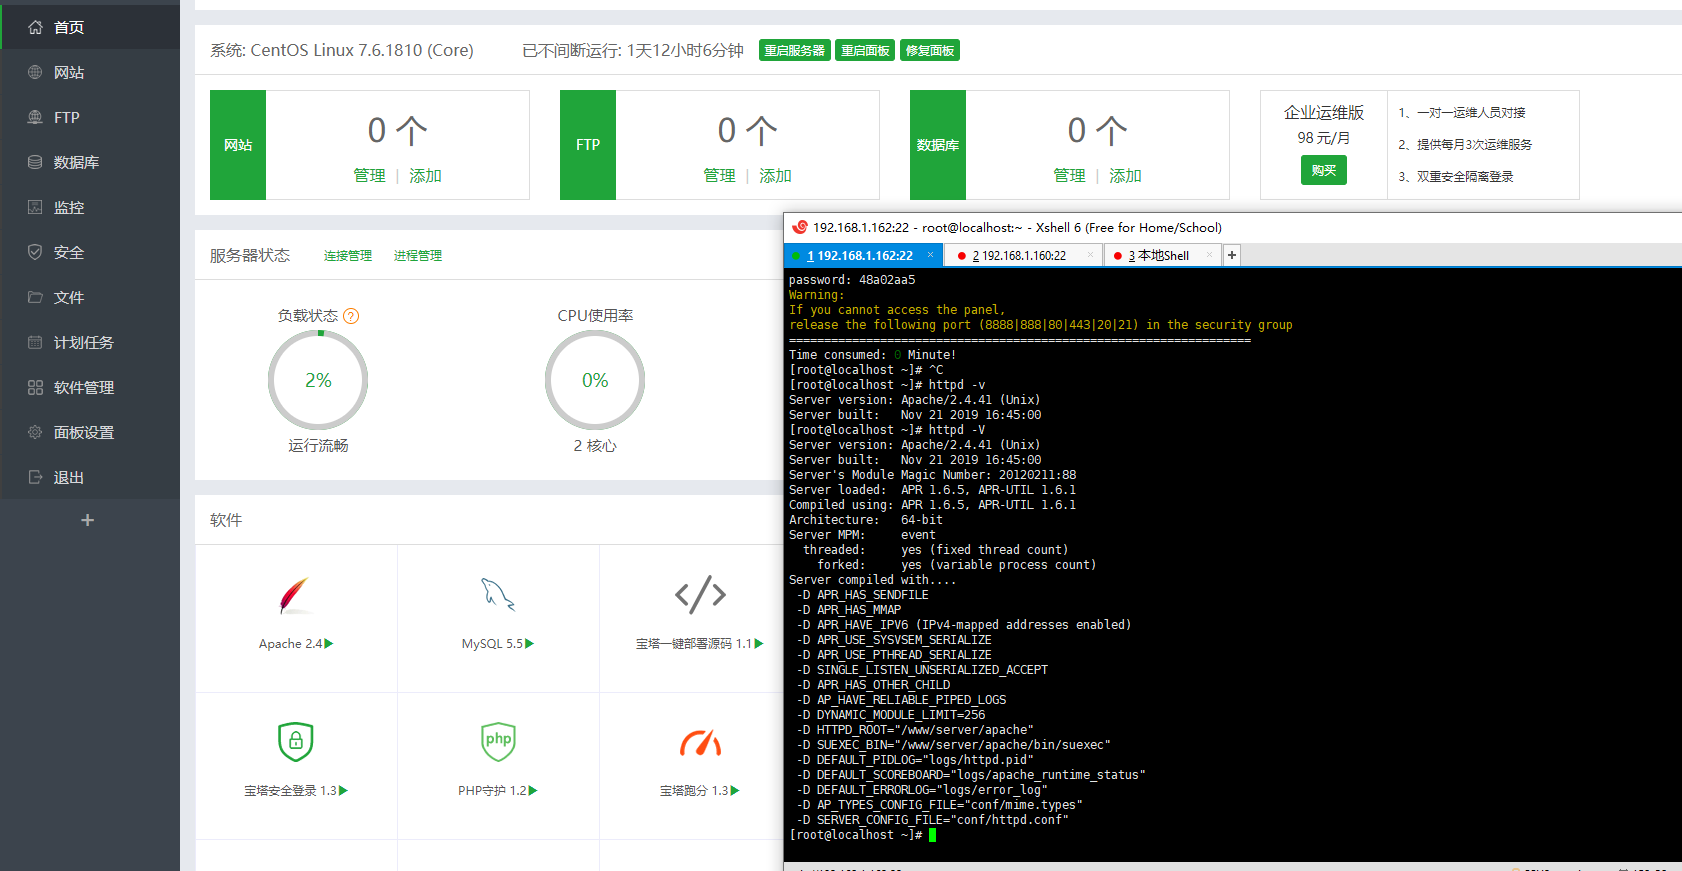Screen dimensions: 1682x871
Task: Click the chart icon beside 监控
Action: click(x=35, y=207)
